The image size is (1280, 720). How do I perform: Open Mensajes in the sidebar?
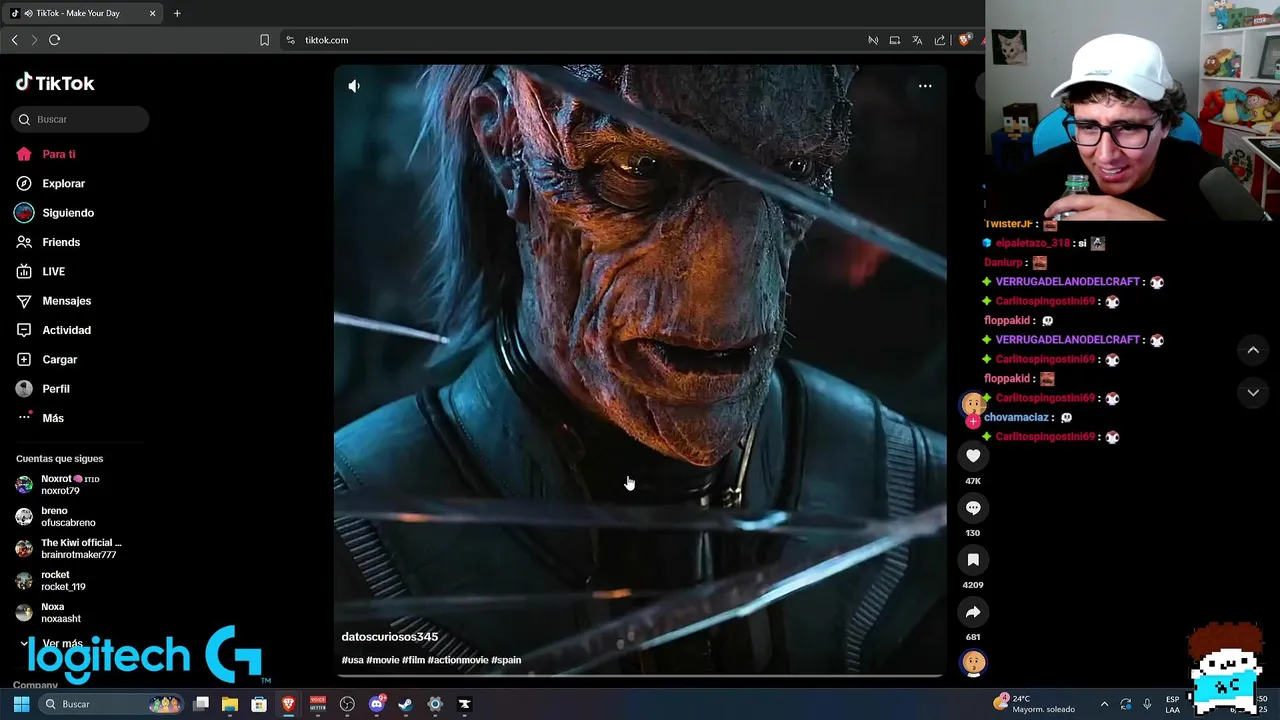click(x=66, y=301)
